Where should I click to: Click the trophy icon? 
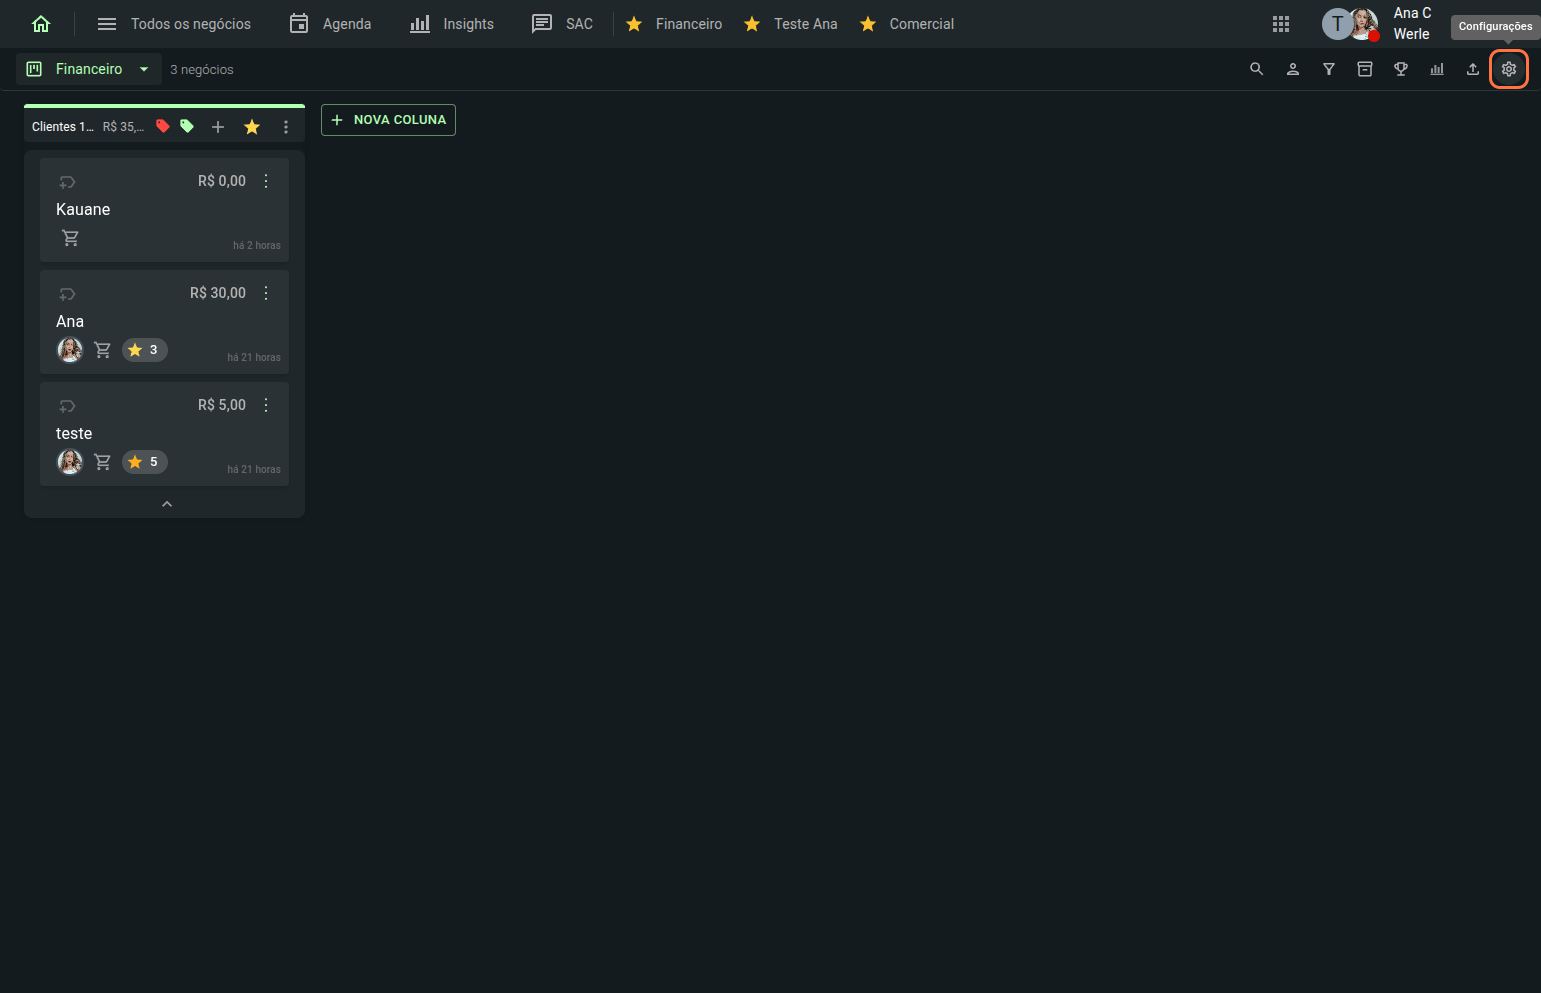tap(1401, 69)
